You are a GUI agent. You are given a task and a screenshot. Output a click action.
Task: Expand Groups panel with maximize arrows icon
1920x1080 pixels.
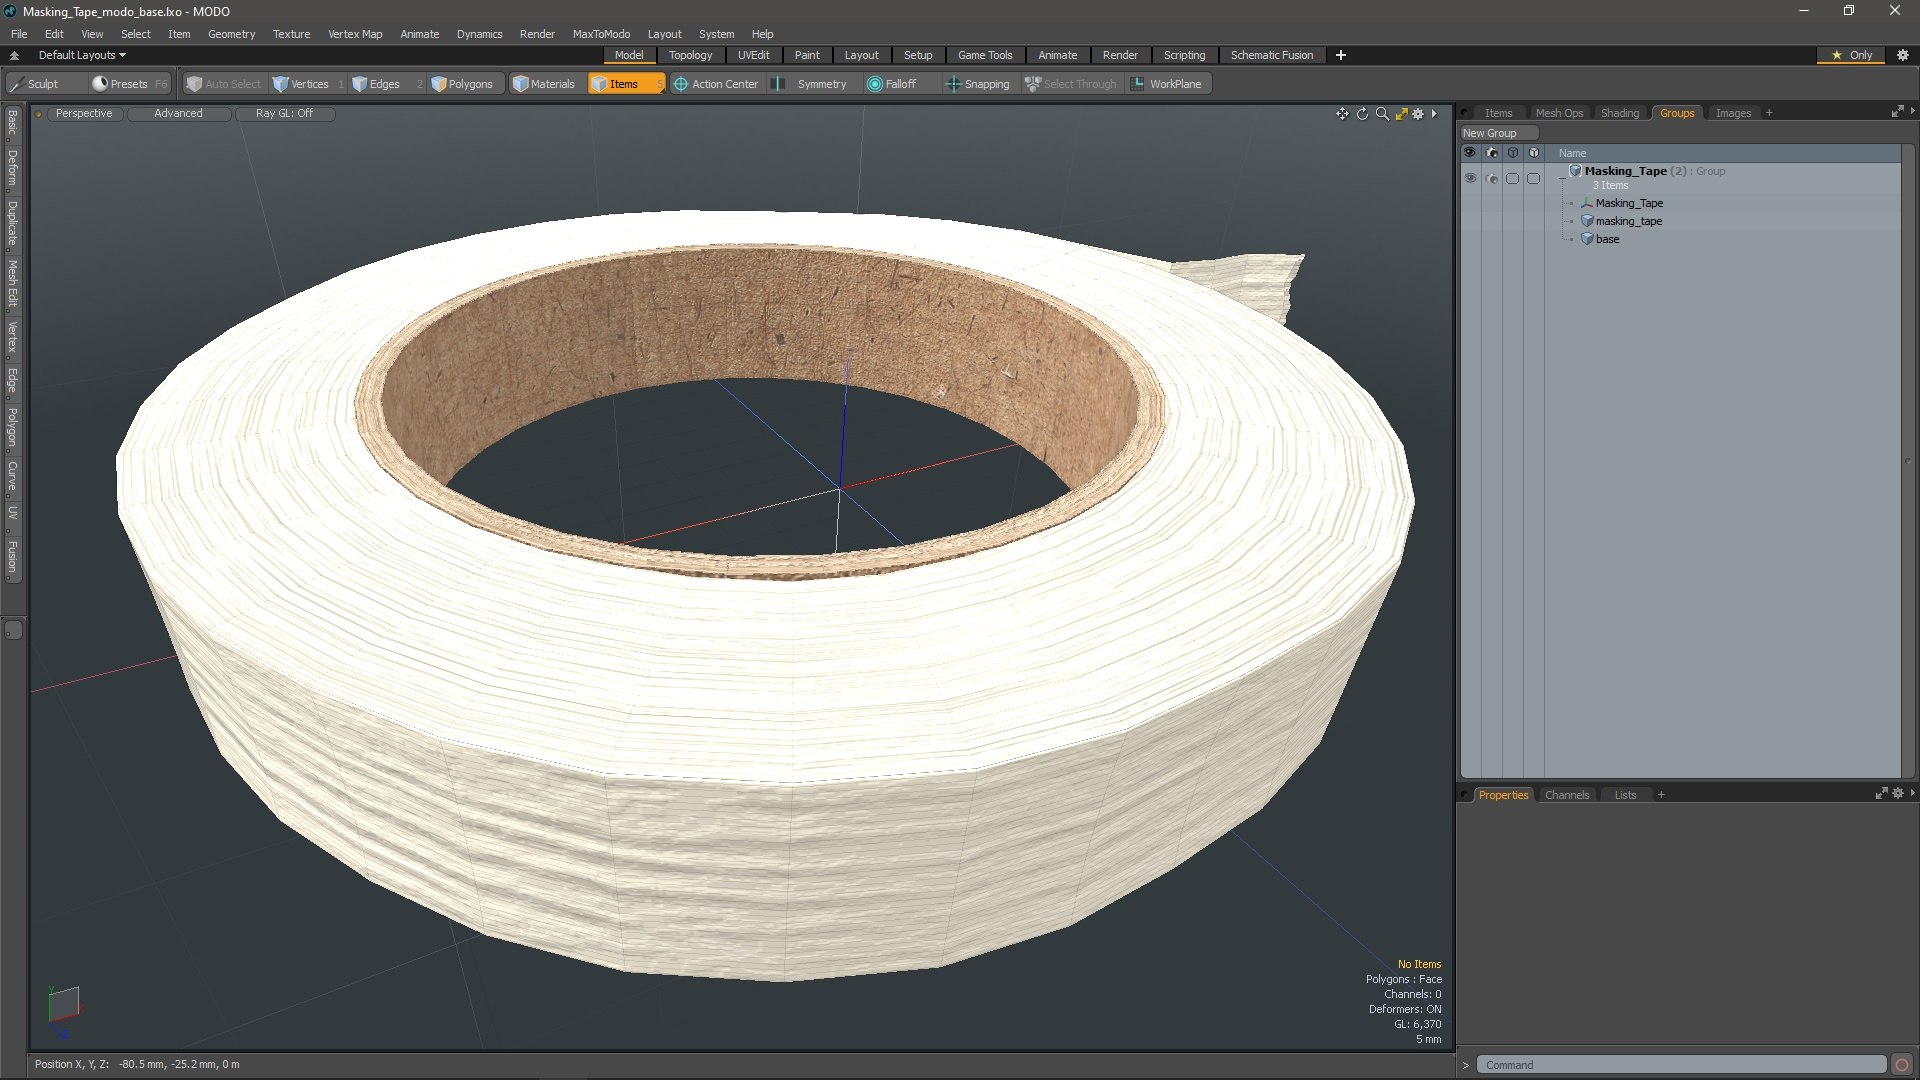click(x=1897, y=112)
